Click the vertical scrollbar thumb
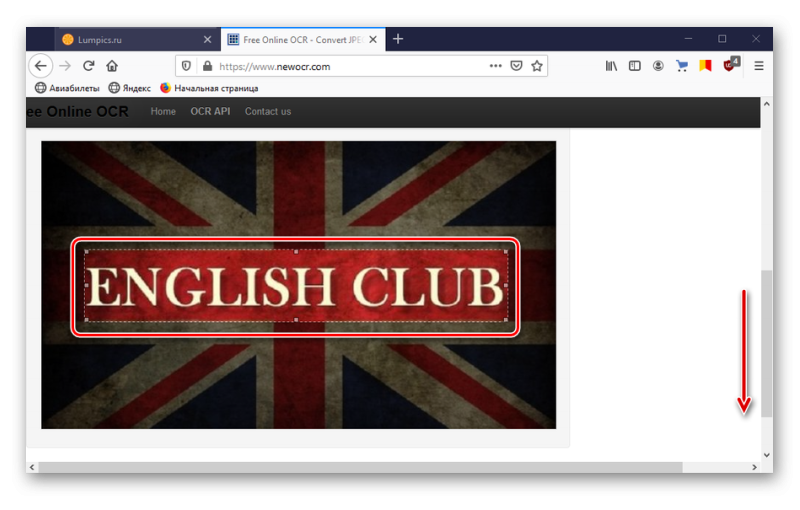The width and height of the screenshot is (800, 510). tap(766, 343)
